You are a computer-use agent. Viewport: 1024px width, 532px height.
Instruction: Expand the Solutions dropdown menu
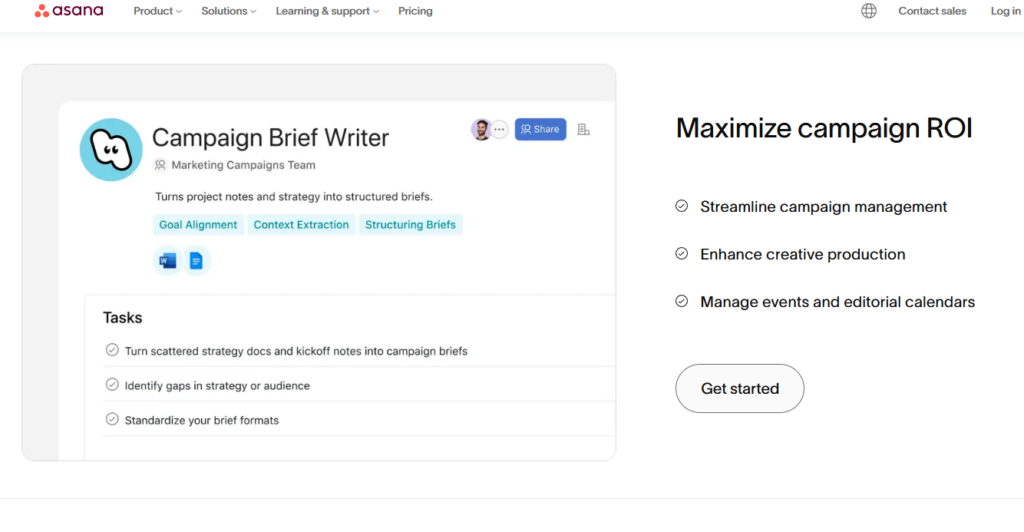(229, 11)
